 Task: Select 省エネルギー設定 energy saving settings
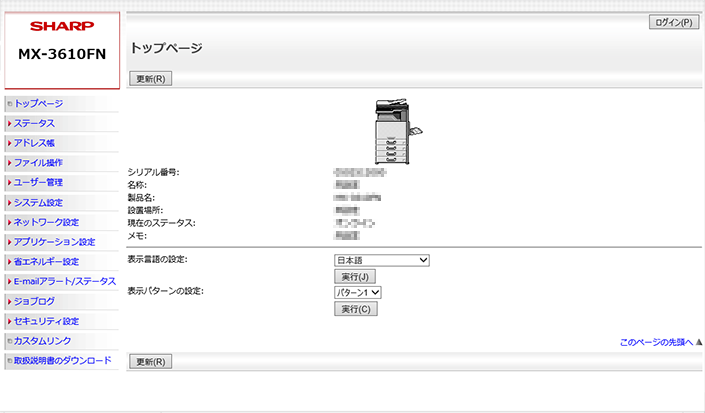(x=46, y=261)
